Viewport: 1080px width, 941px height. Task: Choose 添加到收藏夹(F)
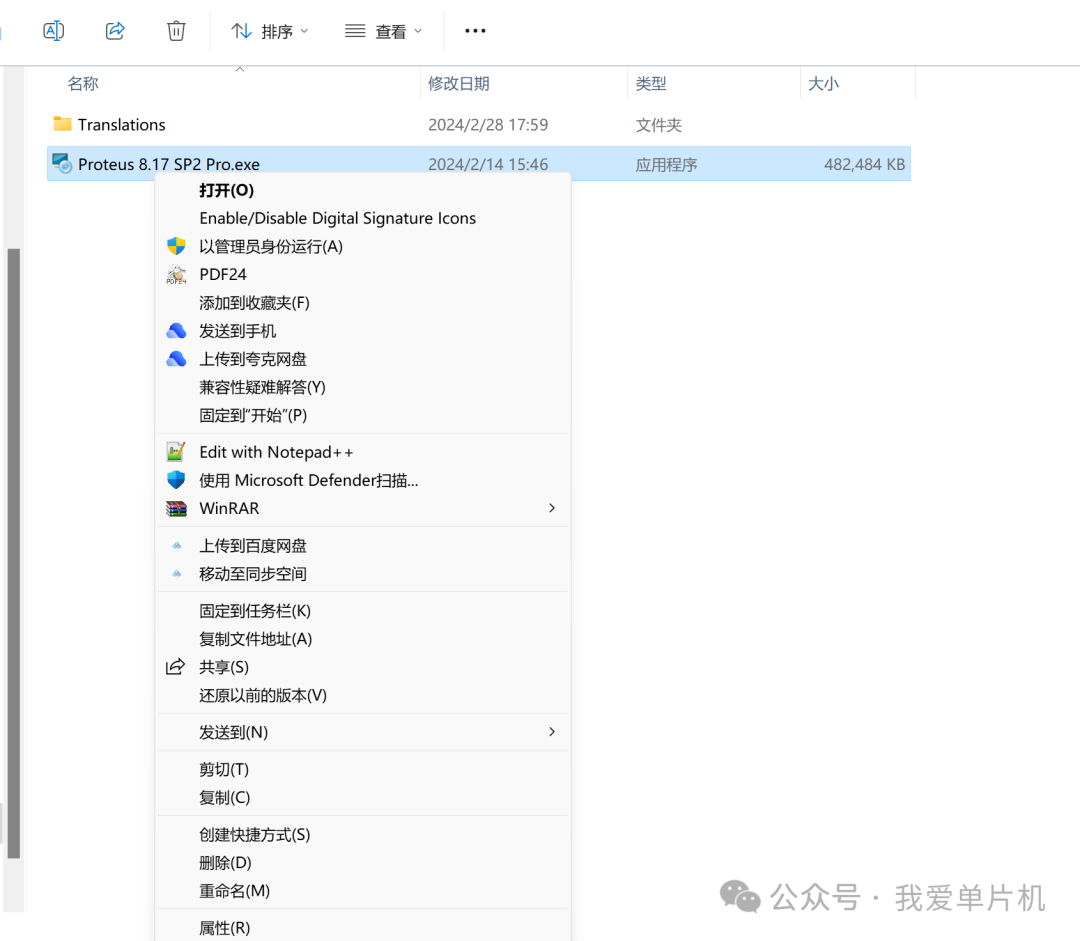click(254, 303)
